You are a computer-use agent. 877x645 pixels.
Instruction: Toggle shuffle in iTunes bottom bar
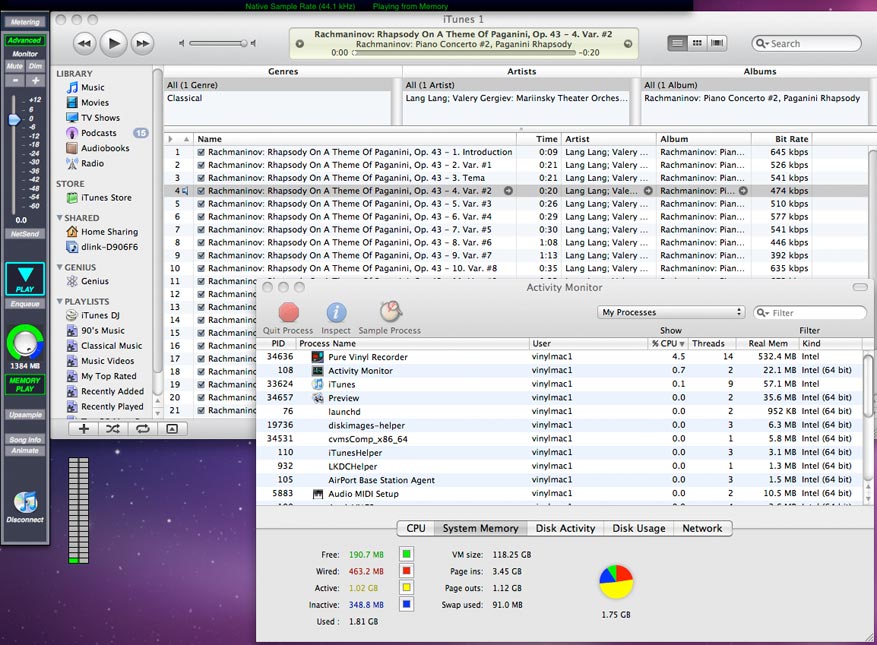click(x=113, y=429)
